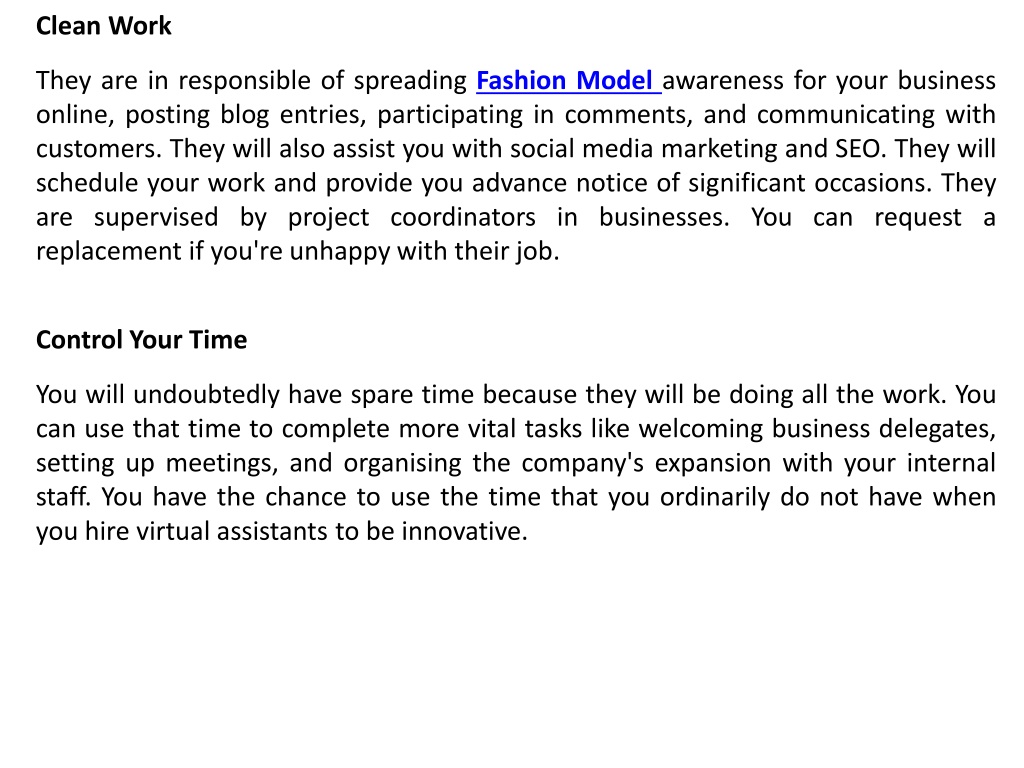Screen dimensions: 1024x768
Task: Click the phrase 'project coordinators'
Action: coord(411,217)
